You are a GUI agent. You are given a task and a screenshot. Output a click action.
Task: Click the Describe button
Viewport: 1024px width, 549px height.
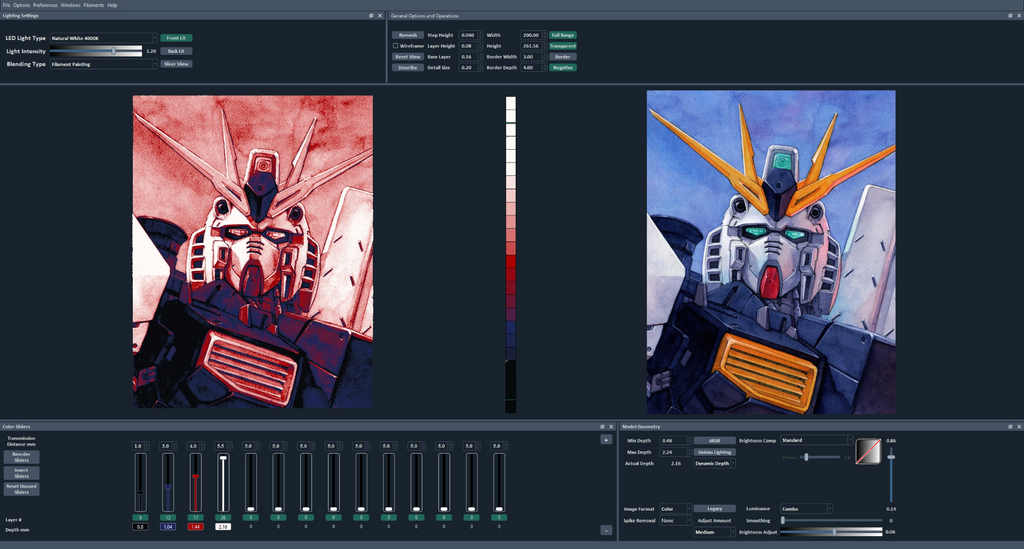[408, 67]
